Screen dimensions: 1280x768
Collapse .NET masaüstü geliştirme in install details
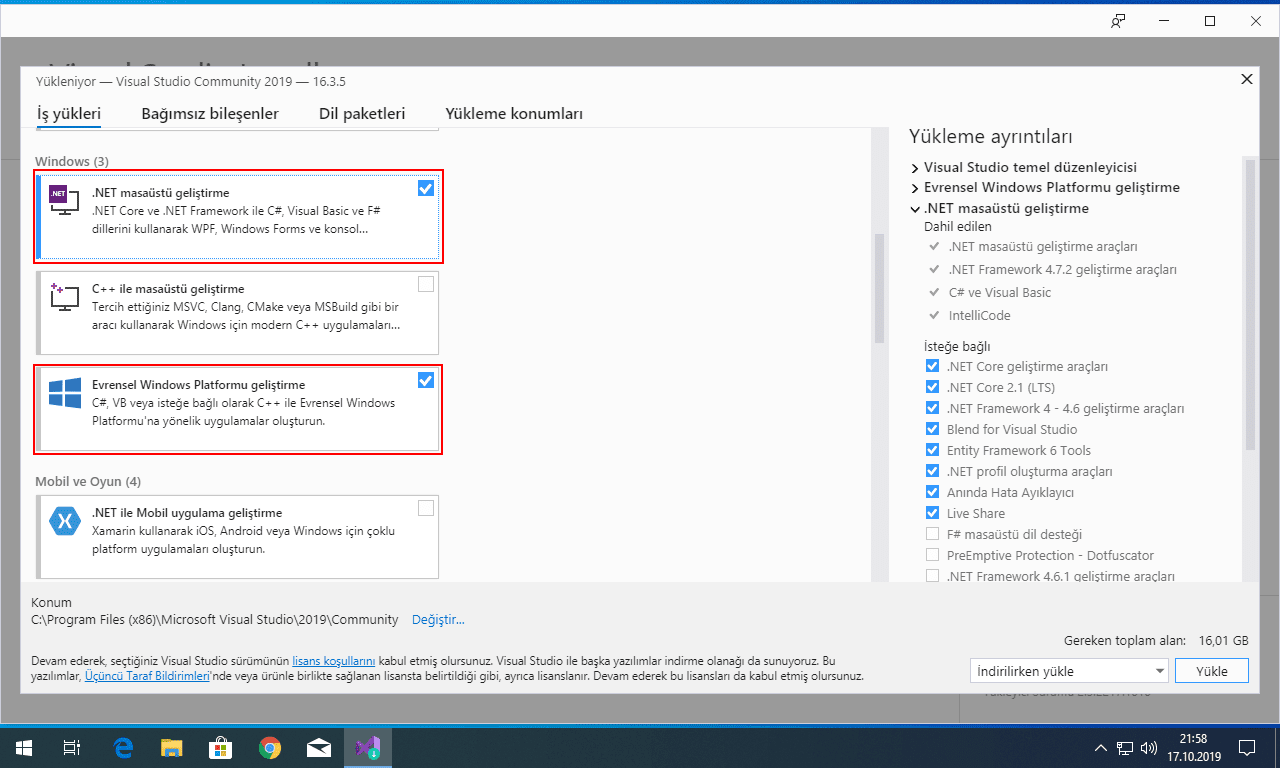(915, 209)
